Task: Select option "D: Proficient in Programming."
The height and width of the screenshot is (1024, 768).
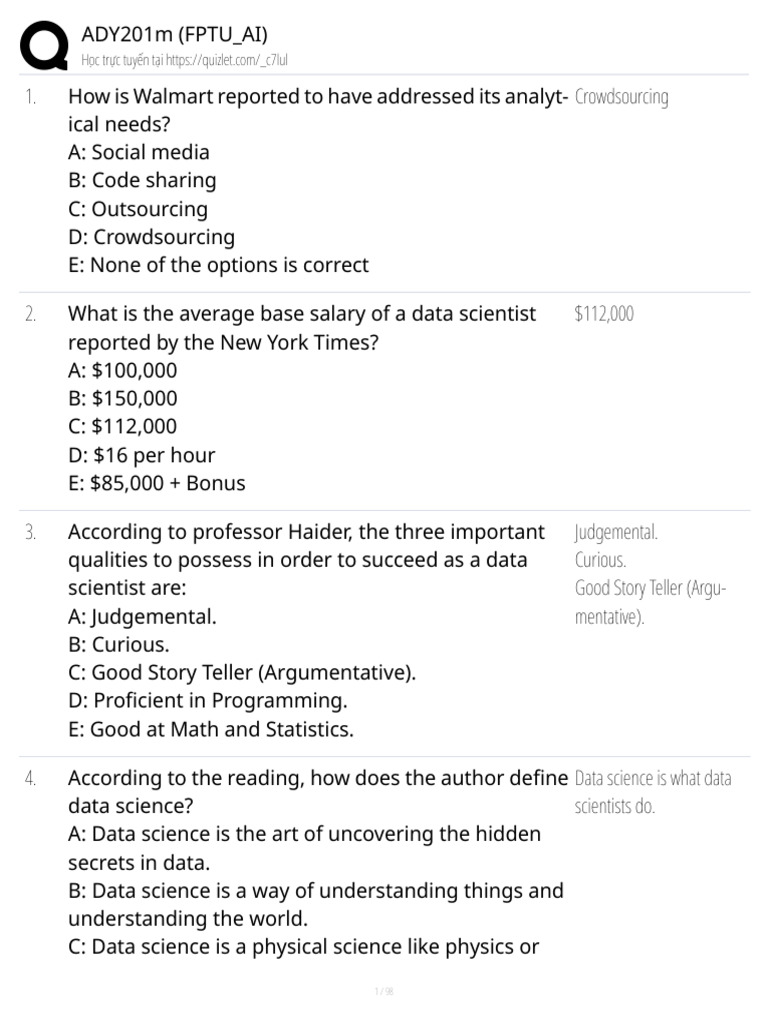Action: point(208,701)
